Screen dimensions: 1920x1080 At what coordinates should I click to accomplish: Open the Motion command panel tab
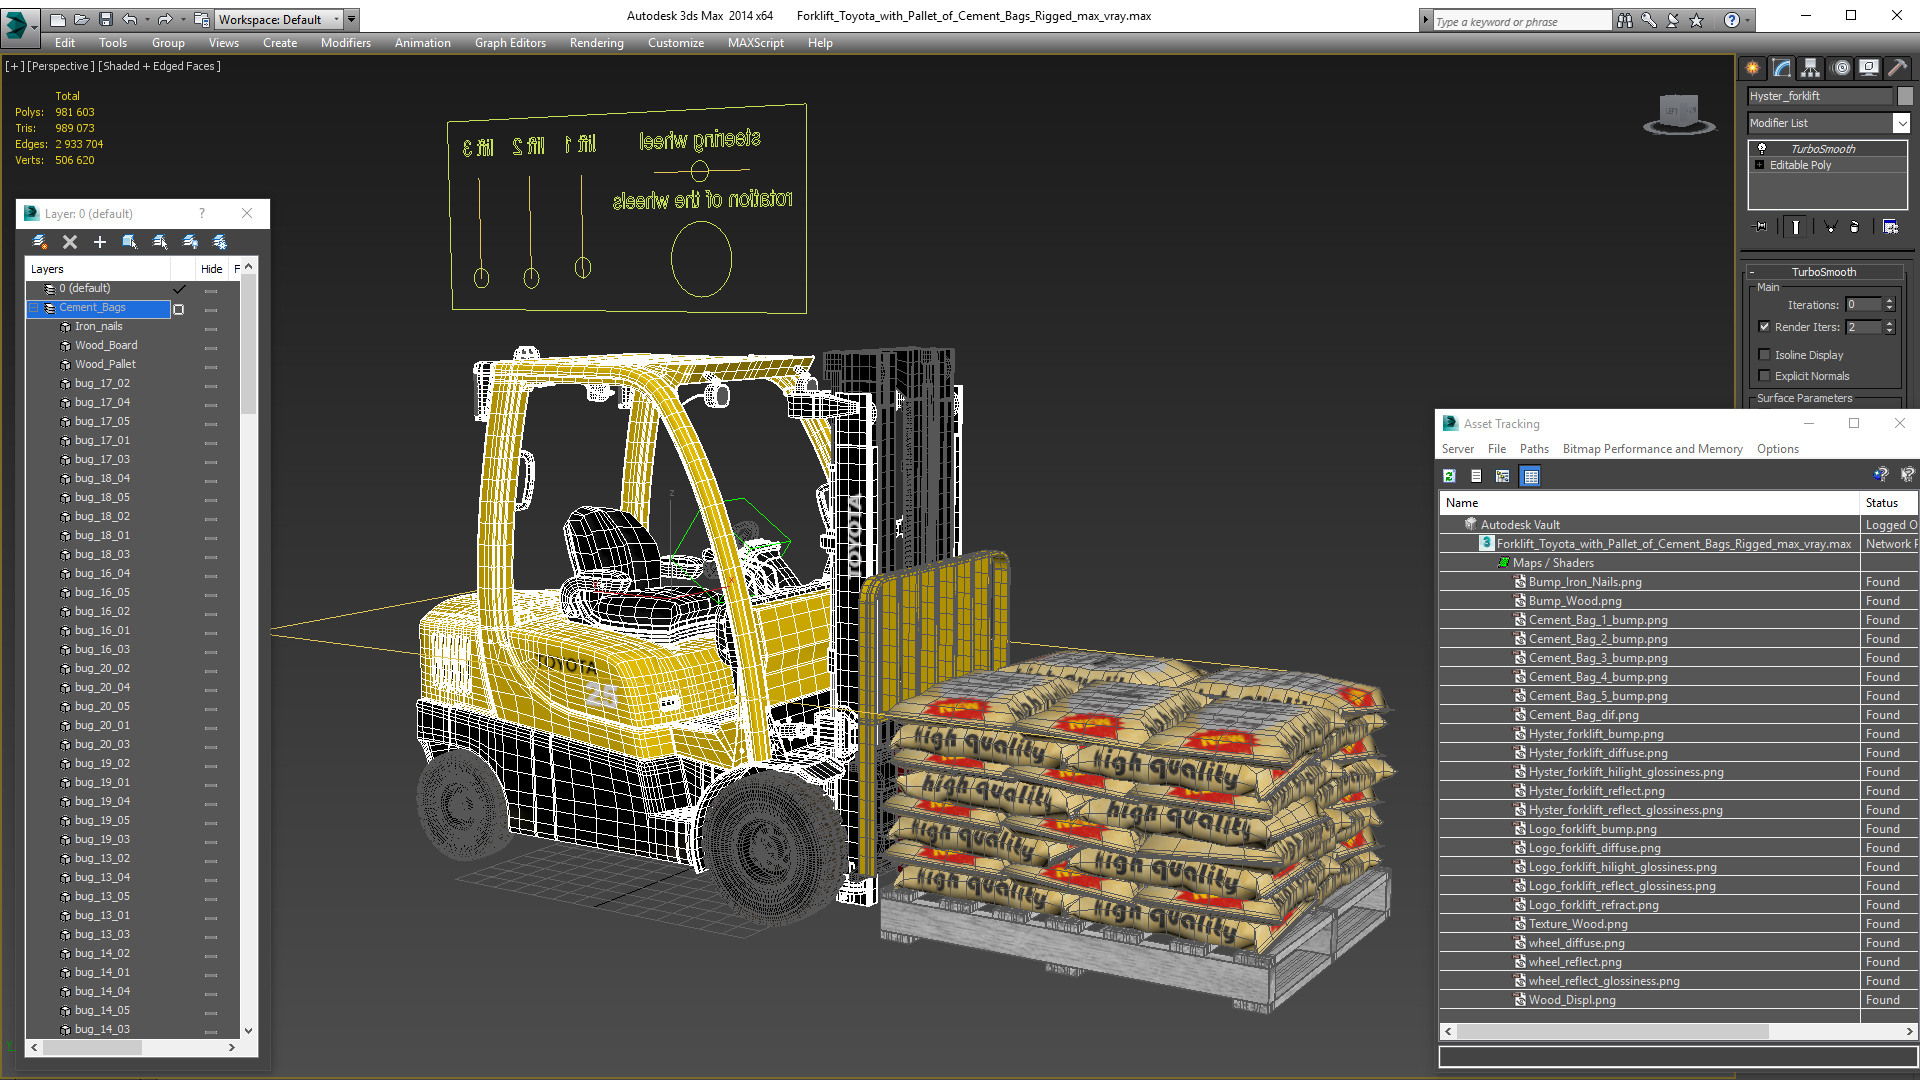click(1841, 68)
